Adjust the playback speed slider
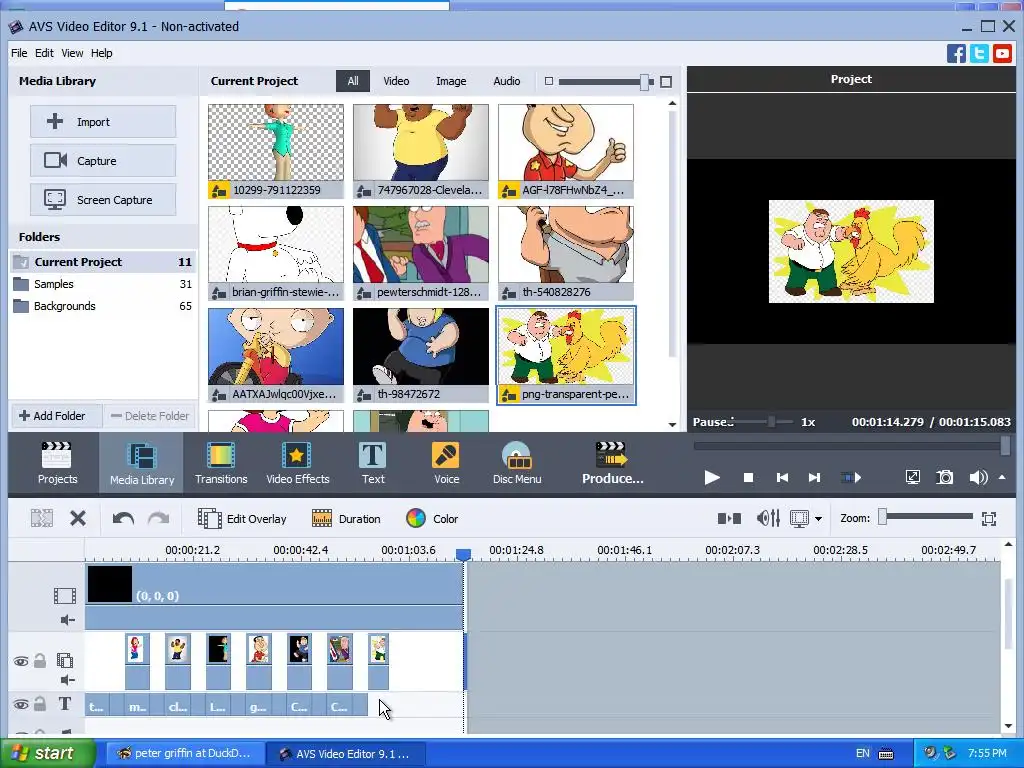 coord(771,422)
